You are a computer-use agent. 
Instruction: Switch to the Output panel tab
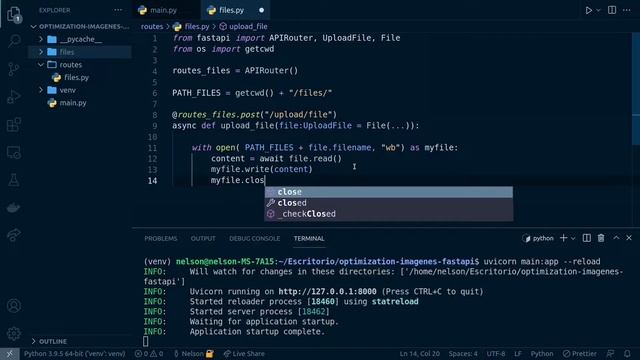click(x=203, y=238)
